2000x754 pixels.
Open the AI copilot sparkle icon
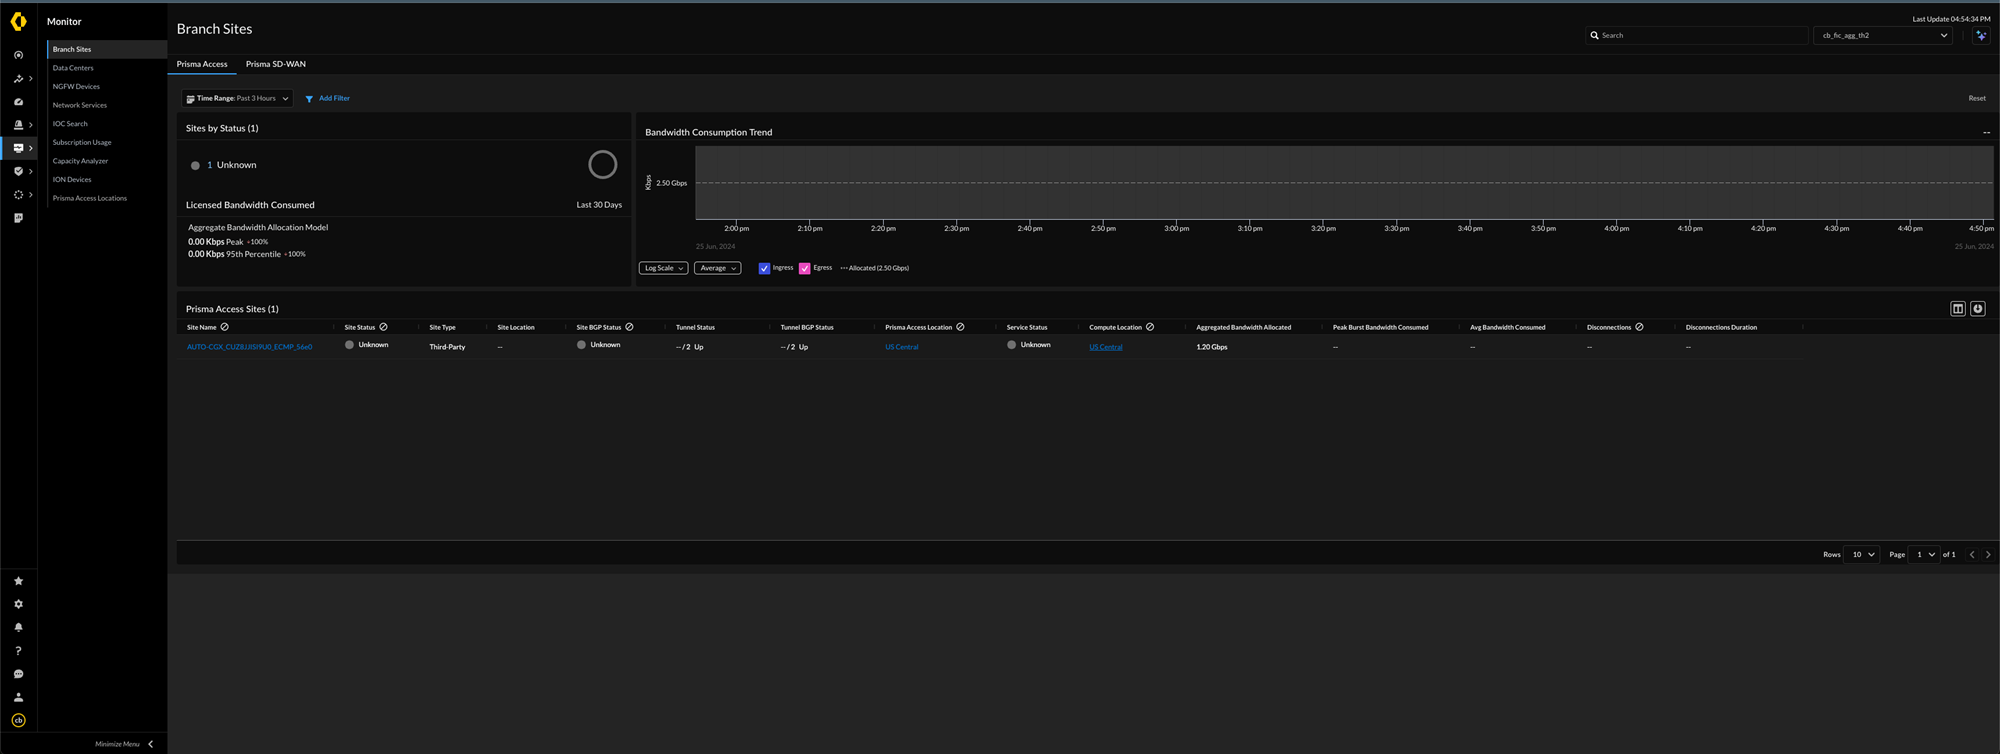point(1981,35)
